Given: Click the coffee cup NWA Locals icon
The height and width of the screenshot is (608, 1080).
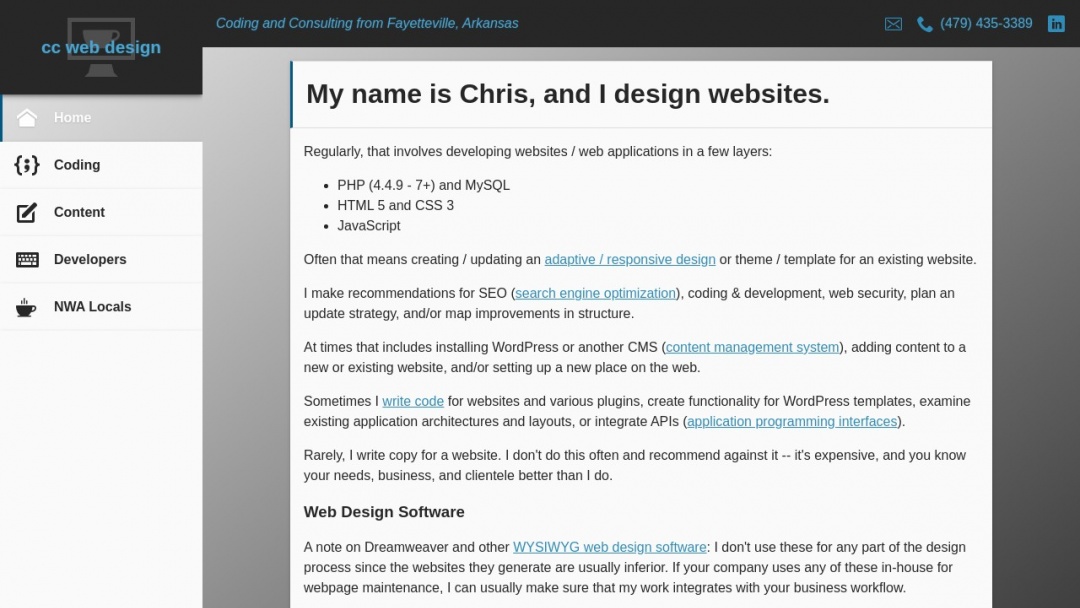Looking at the screenshot, I should click(27, 306).
